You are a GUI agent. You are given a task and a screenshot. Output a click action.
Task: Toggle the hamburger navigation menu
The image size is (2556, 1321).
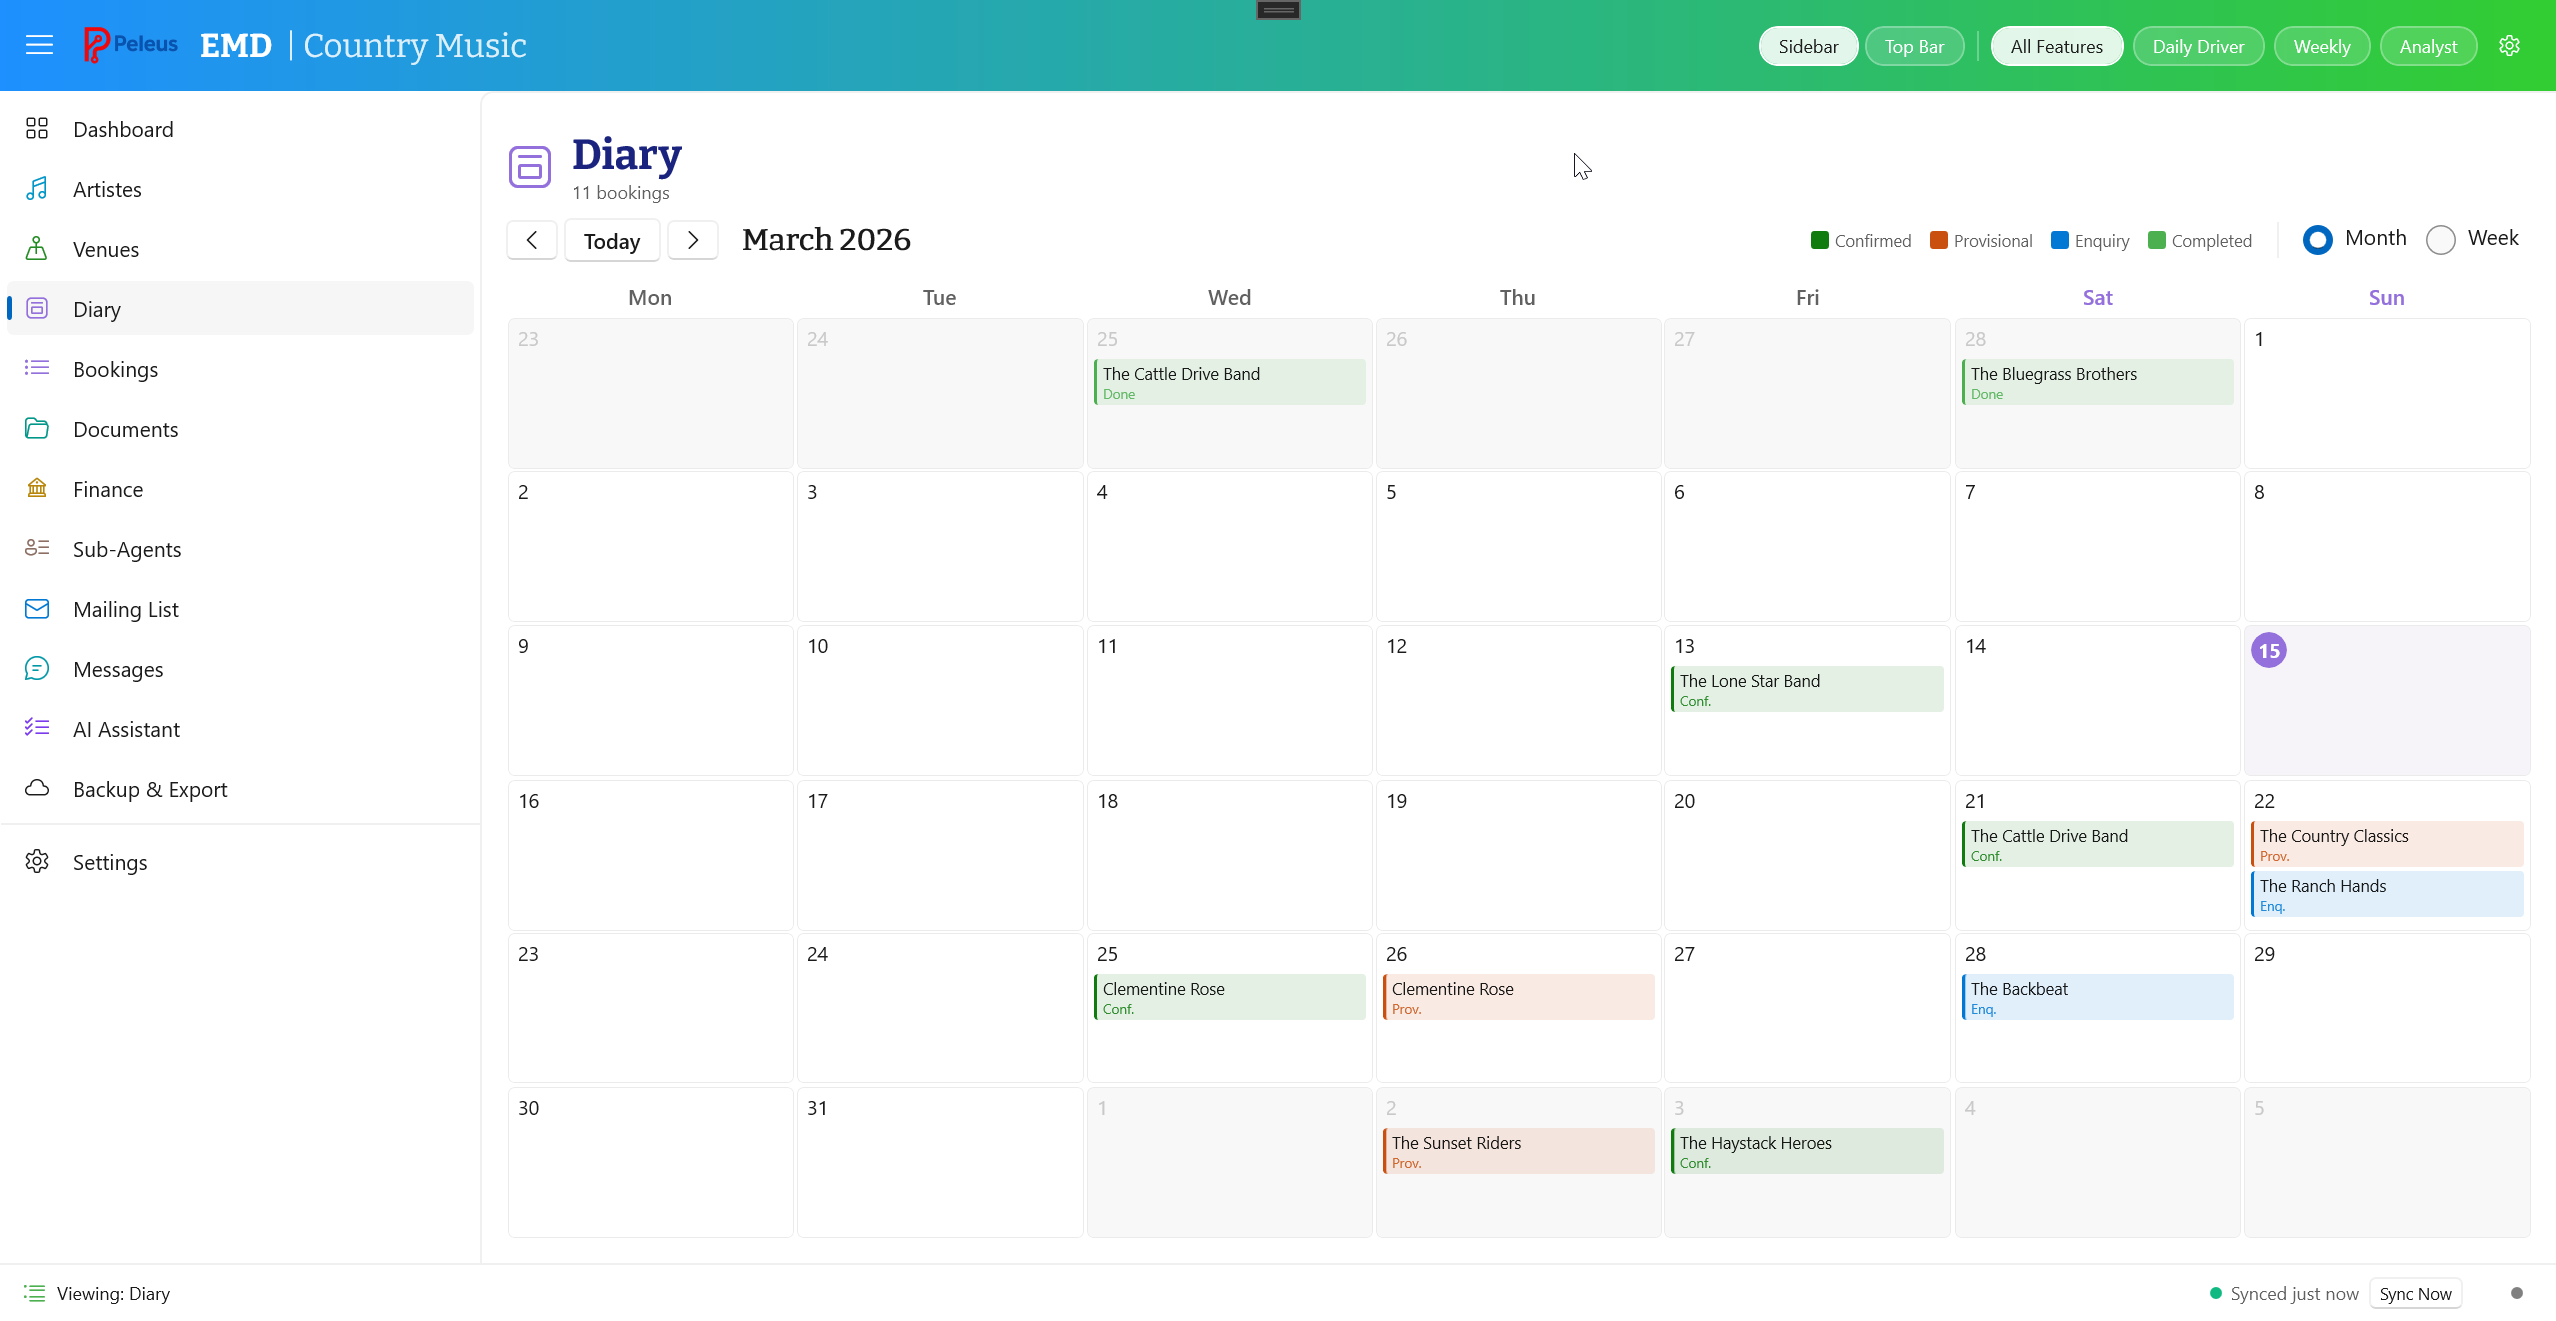[x=40, y=44]
